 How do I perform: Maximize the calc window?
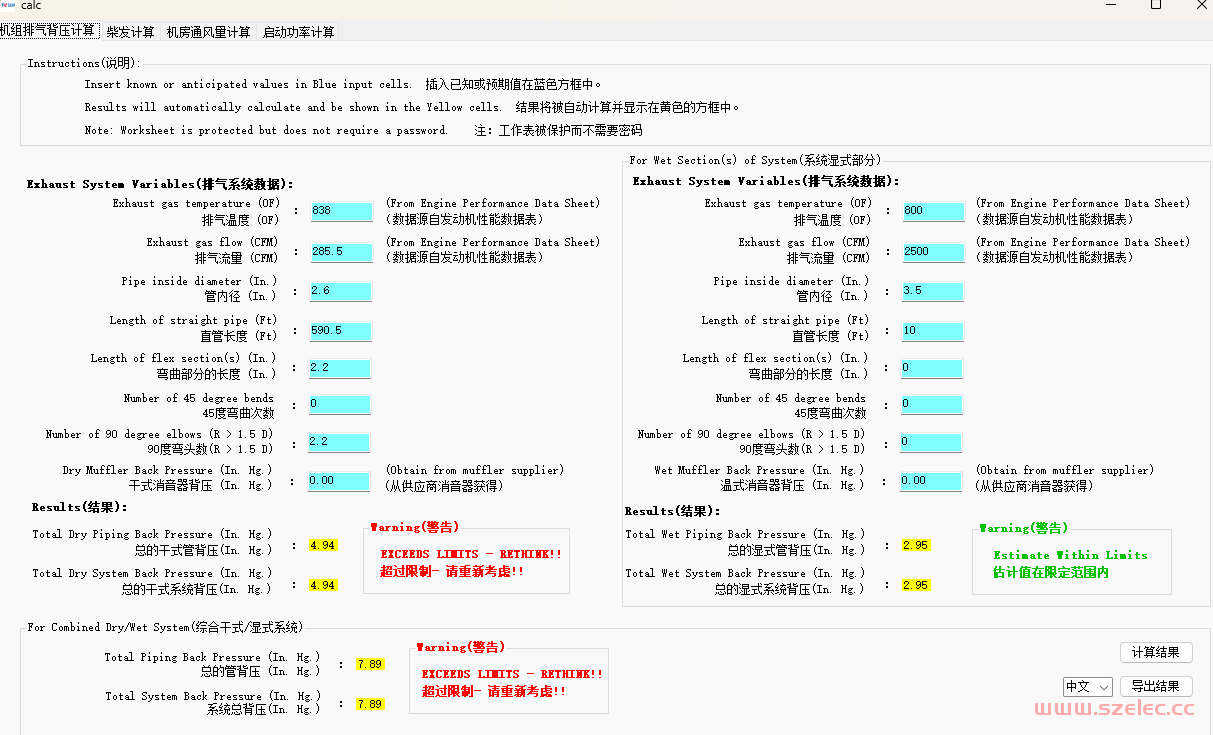click(x=1155, y=5)
